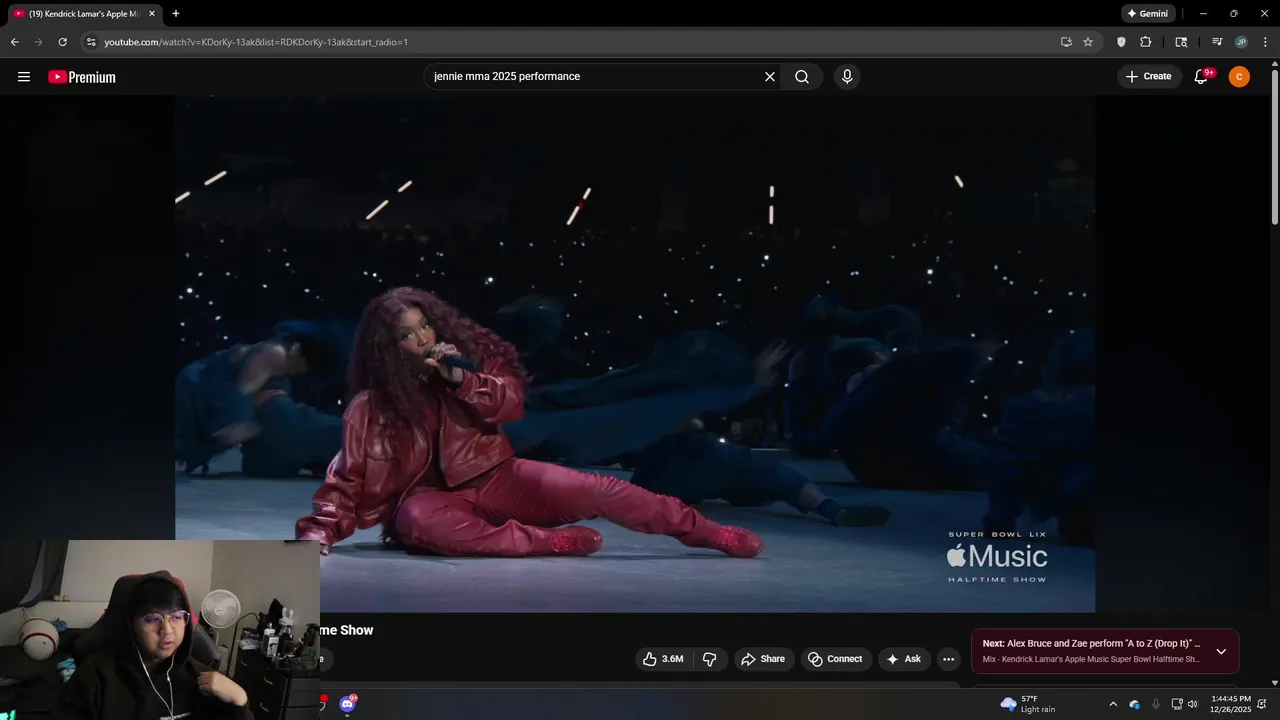1280x720 pixels.
Task: Open weather widget 57°F Light rain
Action: coord(1029,704)
